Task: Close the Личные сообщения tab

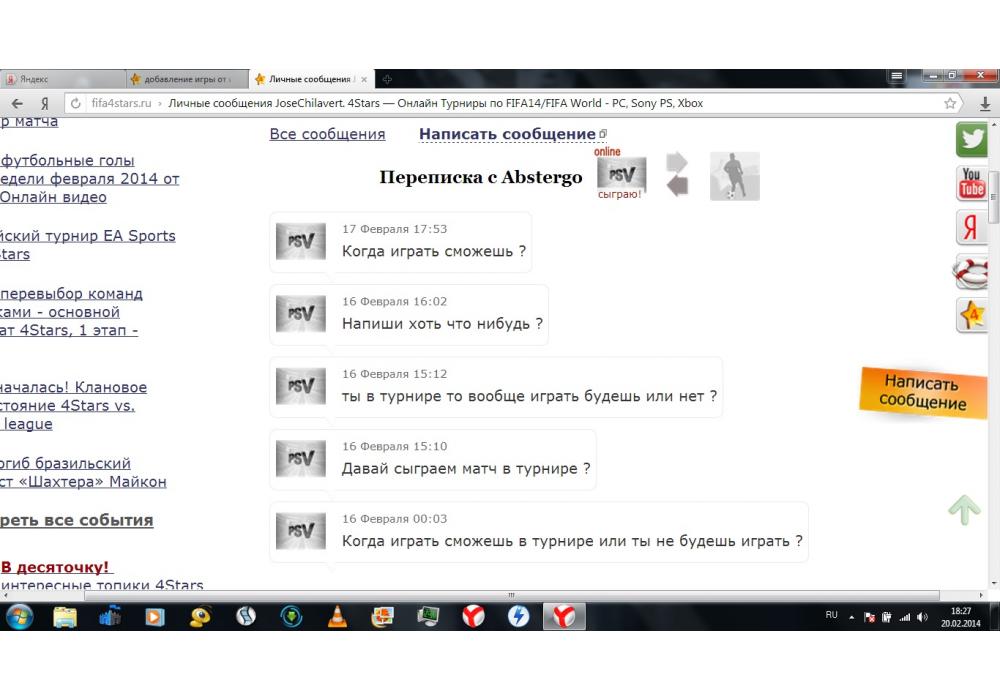Action: pos(364,80)
